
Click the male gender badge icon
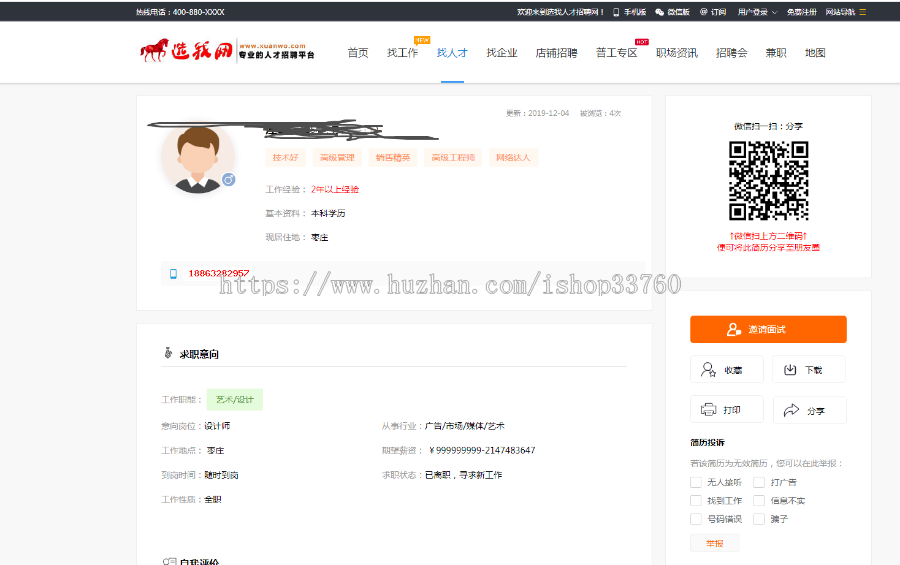coord(228,180)
